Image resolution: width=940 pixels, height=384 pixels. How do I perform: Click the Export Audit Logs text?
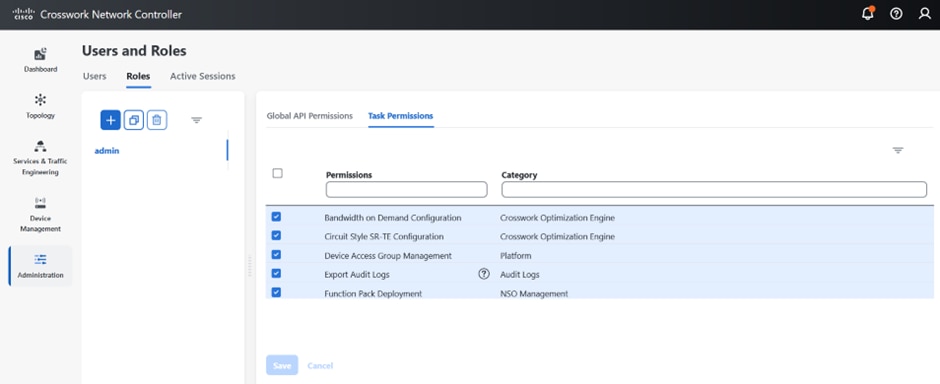357,274
